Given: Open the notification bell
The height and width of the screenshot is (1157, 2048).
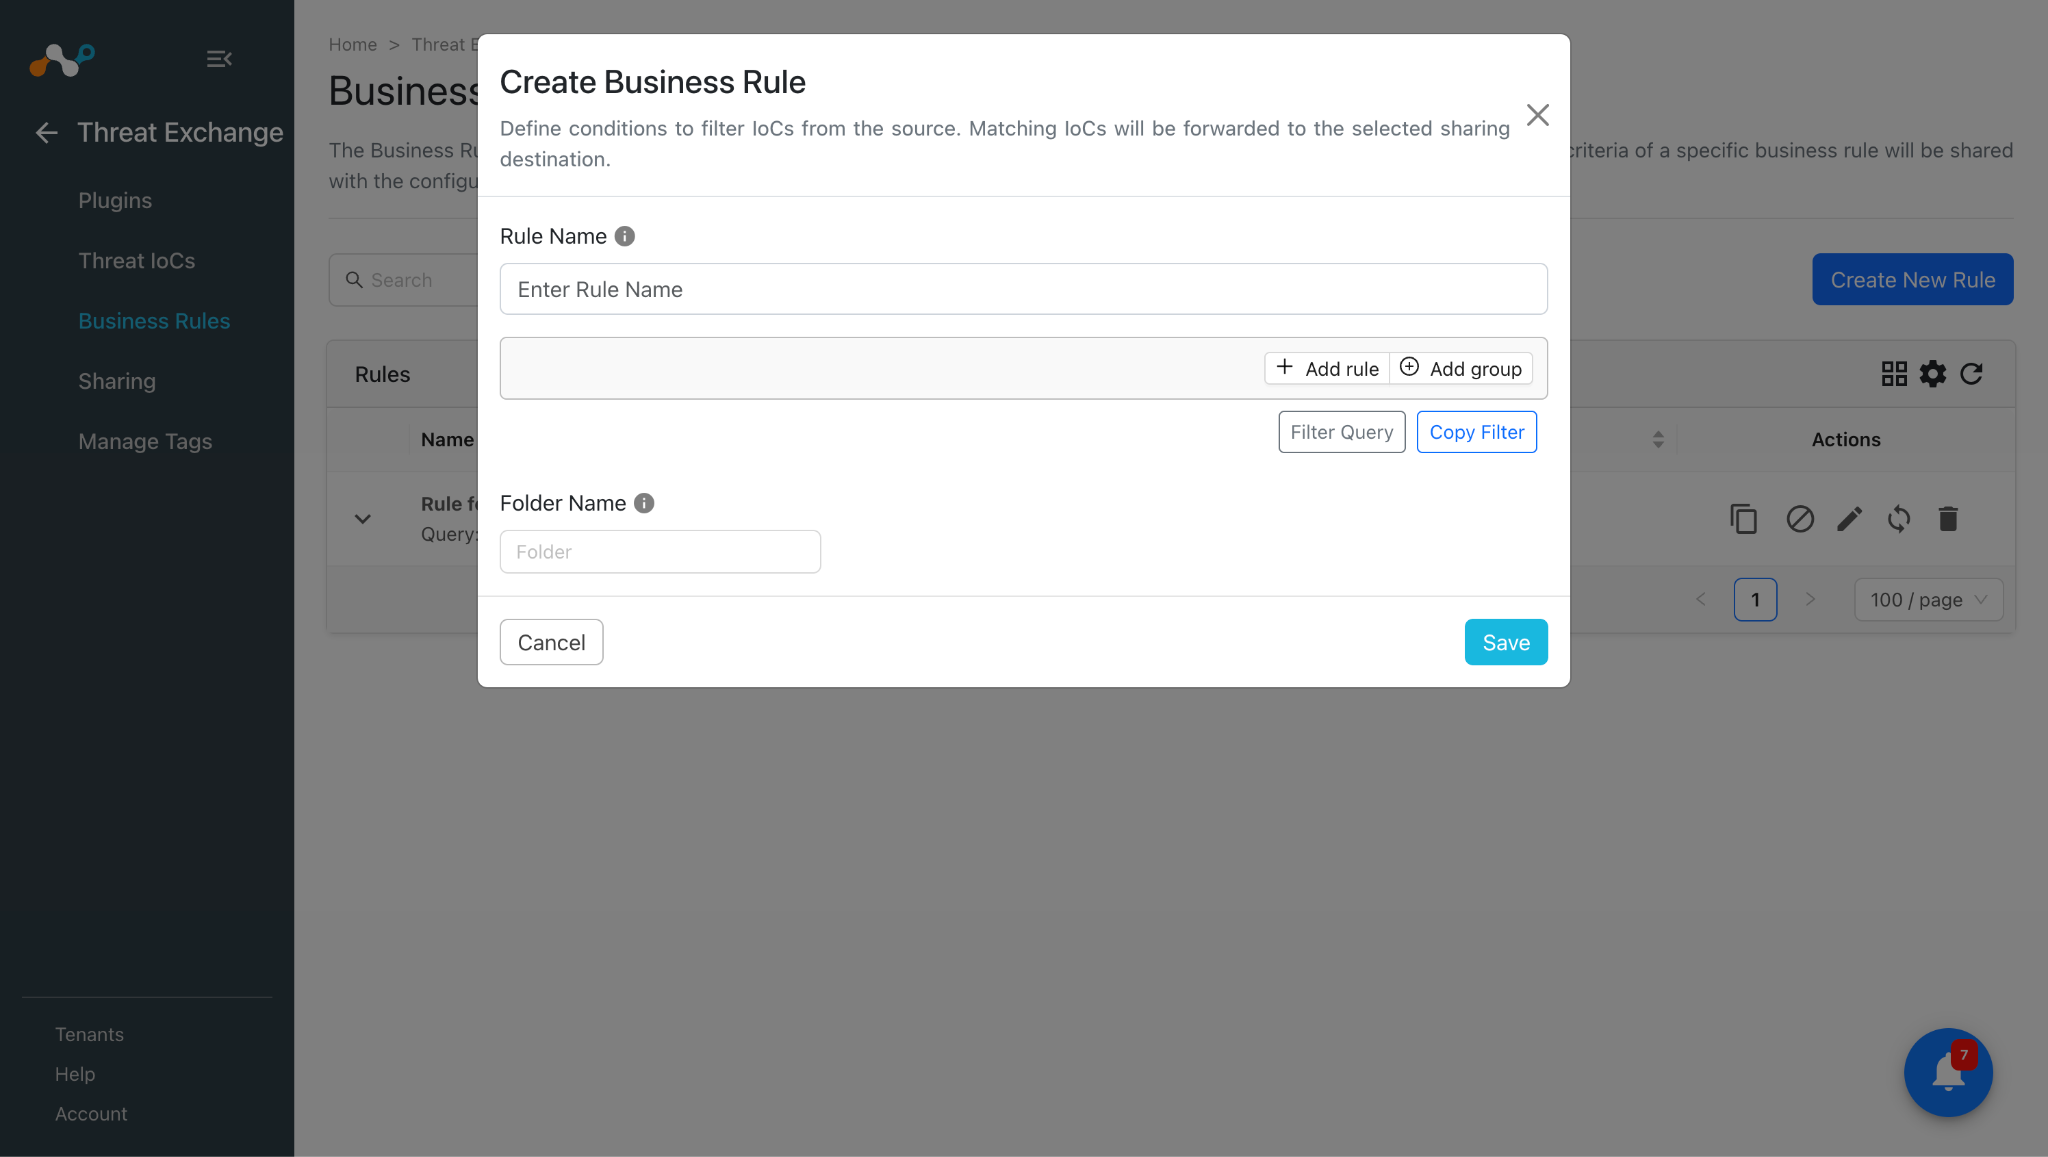Looking at the screenshot, I should click(1948, 1072).
